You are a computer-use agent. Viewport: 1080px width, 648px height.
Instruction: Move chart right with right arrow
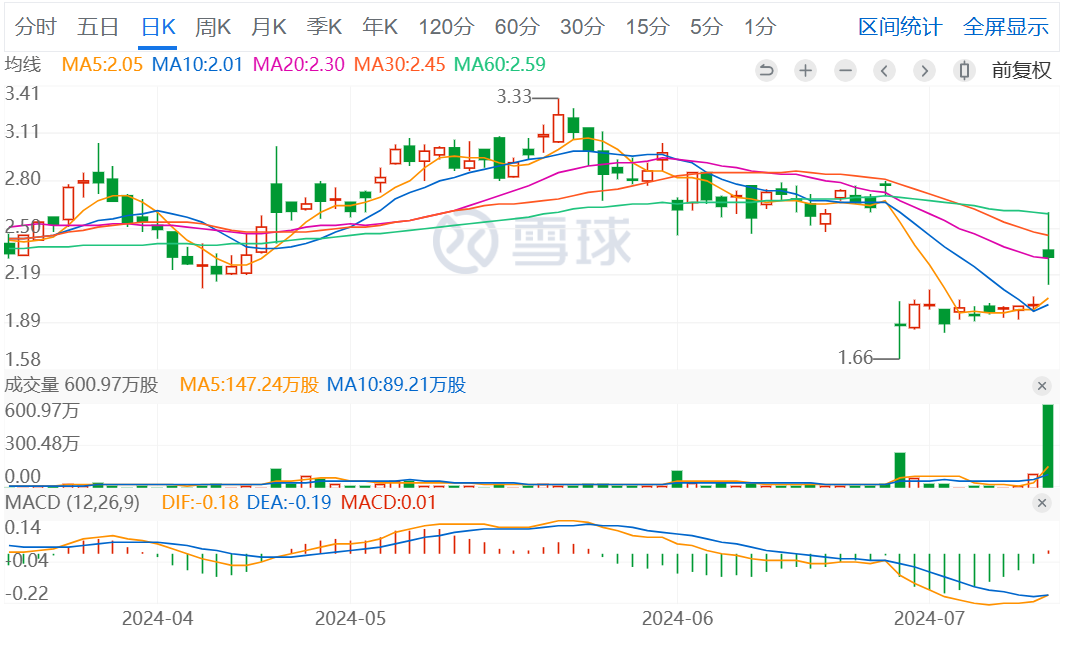click(924, 70)
